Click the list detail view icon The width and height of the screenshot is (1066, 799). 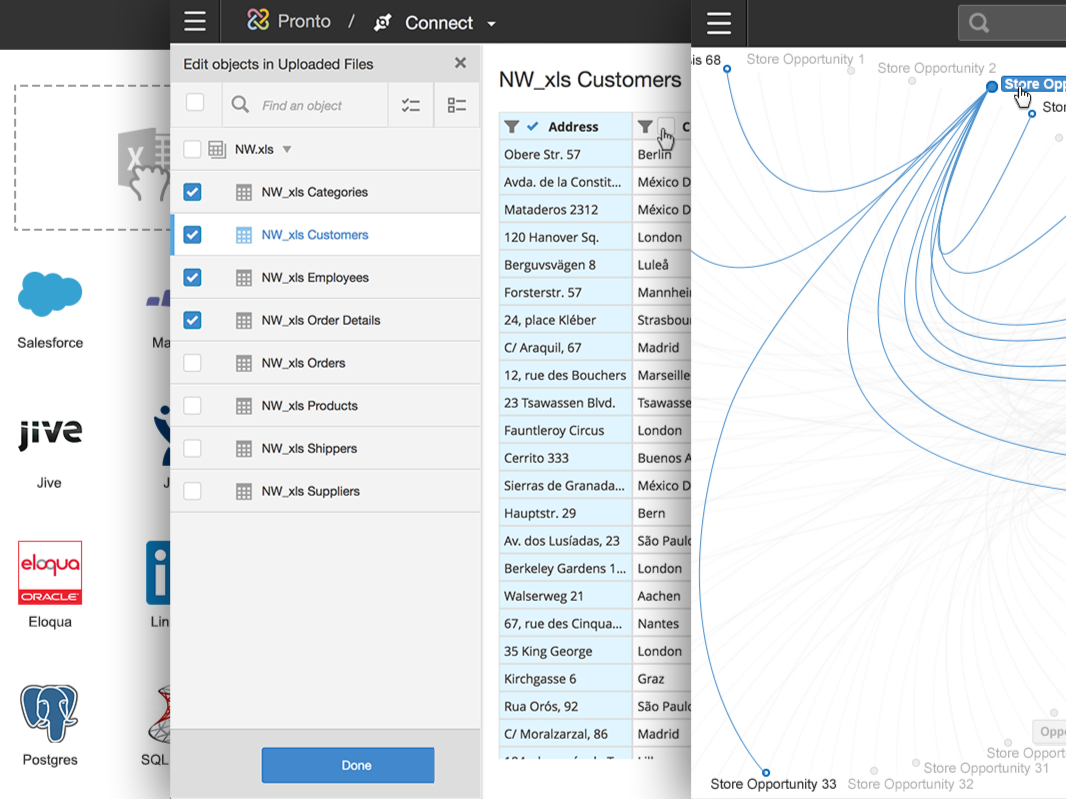coord(457,105)
